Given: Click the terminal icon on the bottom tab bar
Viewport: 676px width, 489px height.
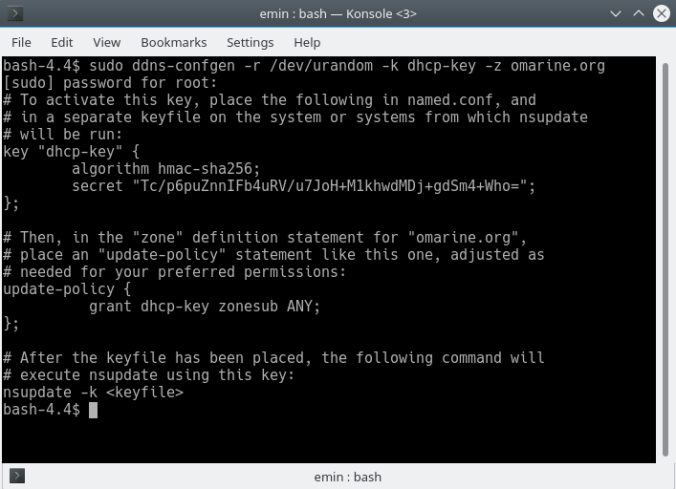Looking at the screenshot, I should coord(16,477).
